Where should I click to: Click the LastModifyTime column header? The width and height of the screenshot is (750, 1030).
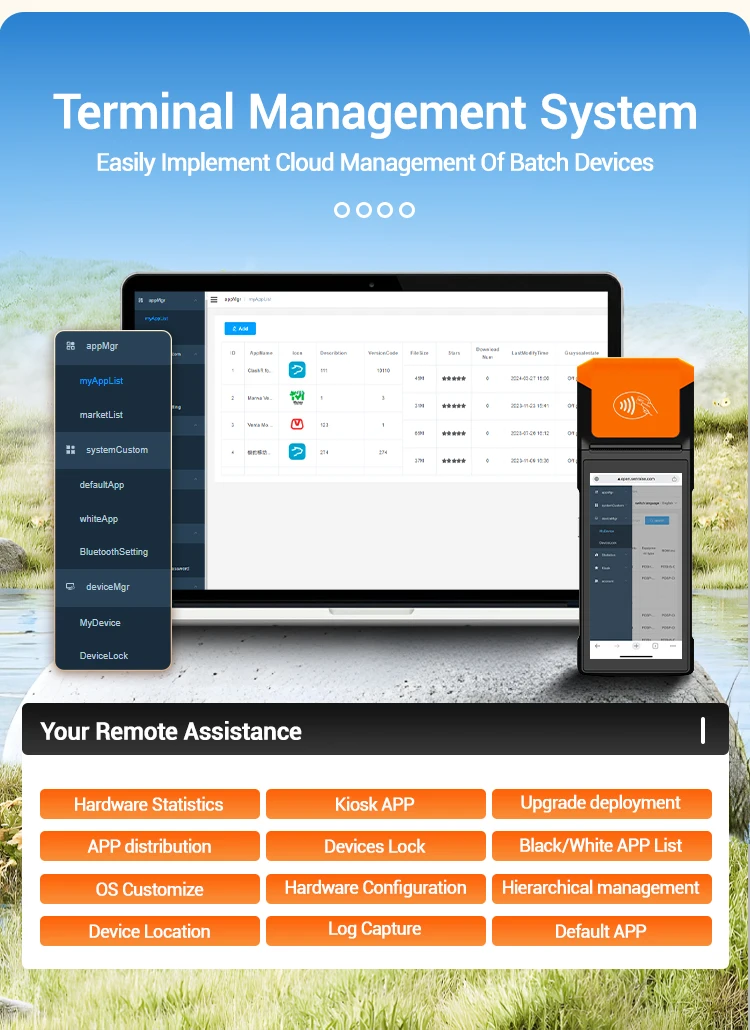point(529,353)
